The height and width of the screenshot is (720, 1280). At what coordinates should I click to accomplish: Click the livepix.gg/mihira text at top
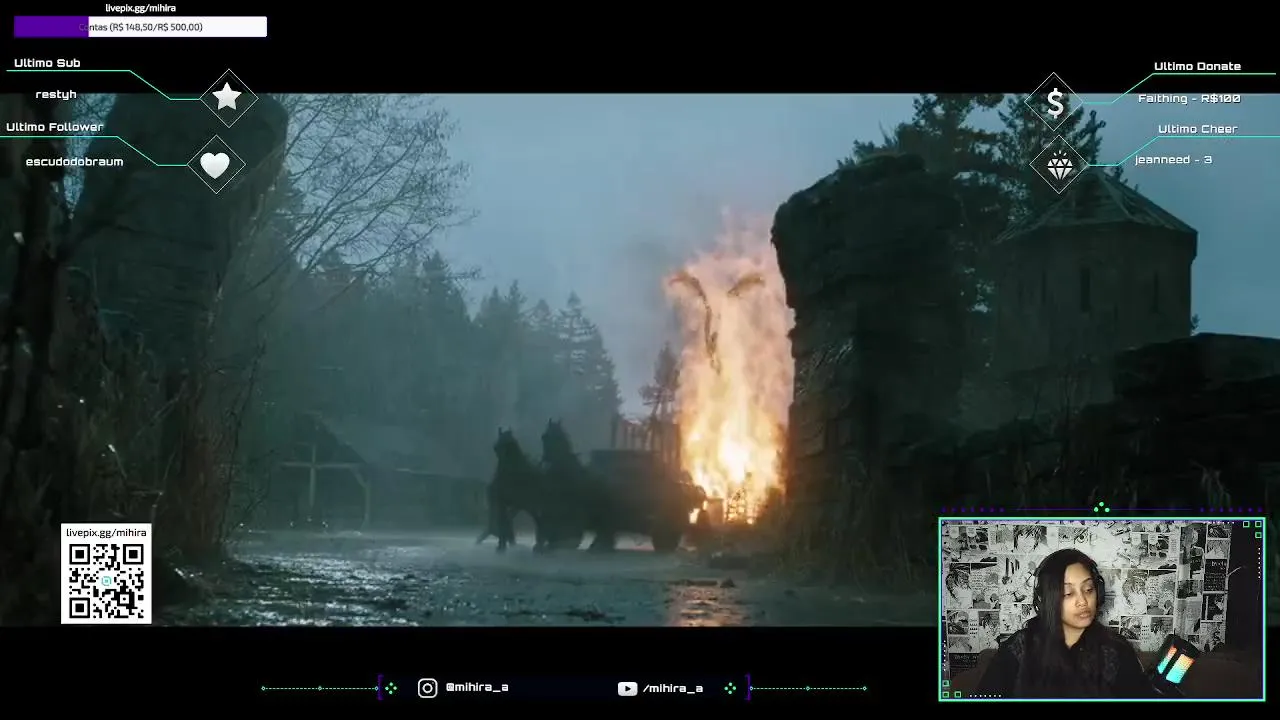point(140,8)
